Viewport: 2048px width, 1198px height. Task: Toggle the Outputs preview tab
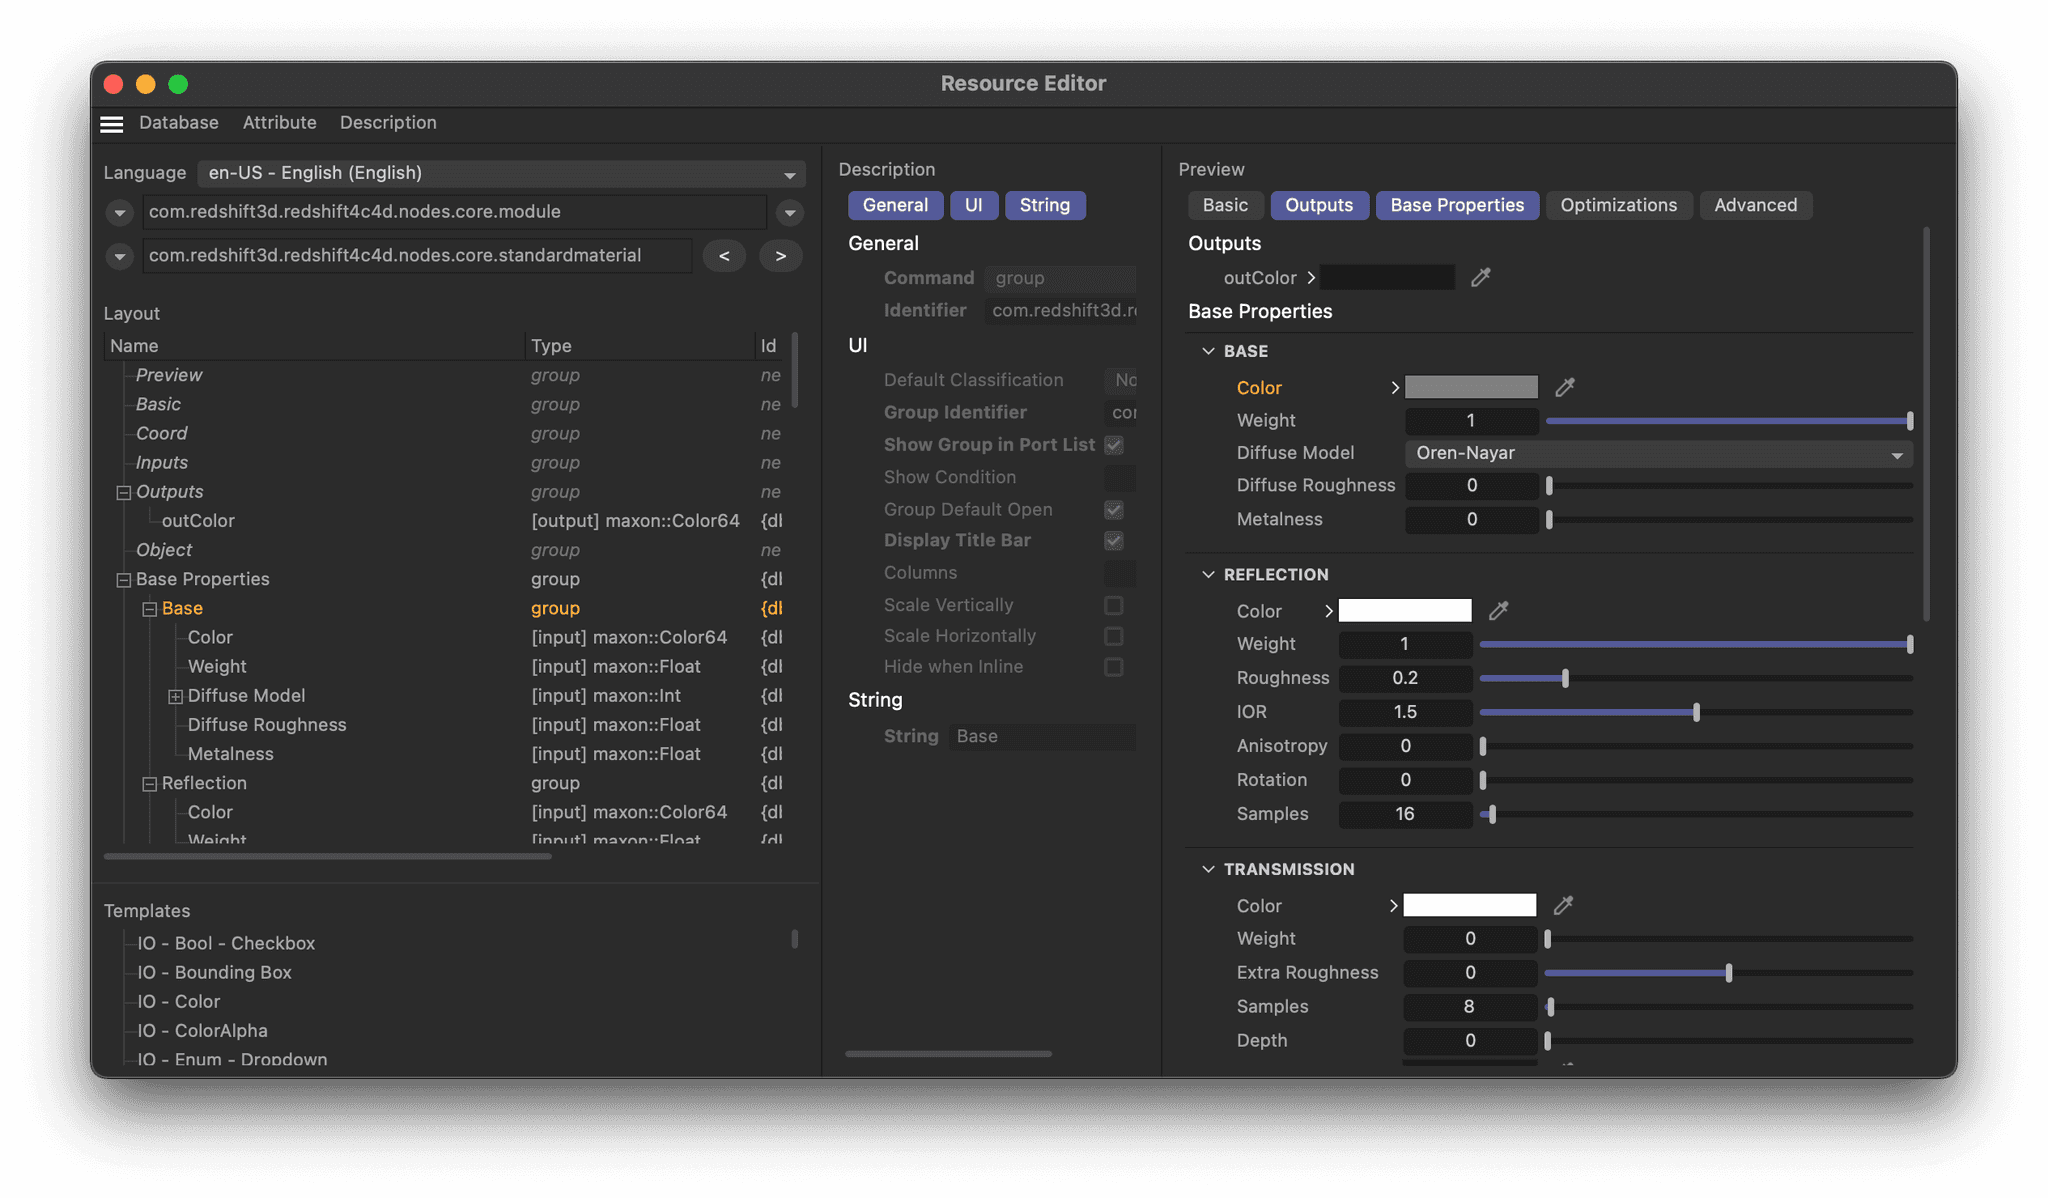coord(1319,205)
